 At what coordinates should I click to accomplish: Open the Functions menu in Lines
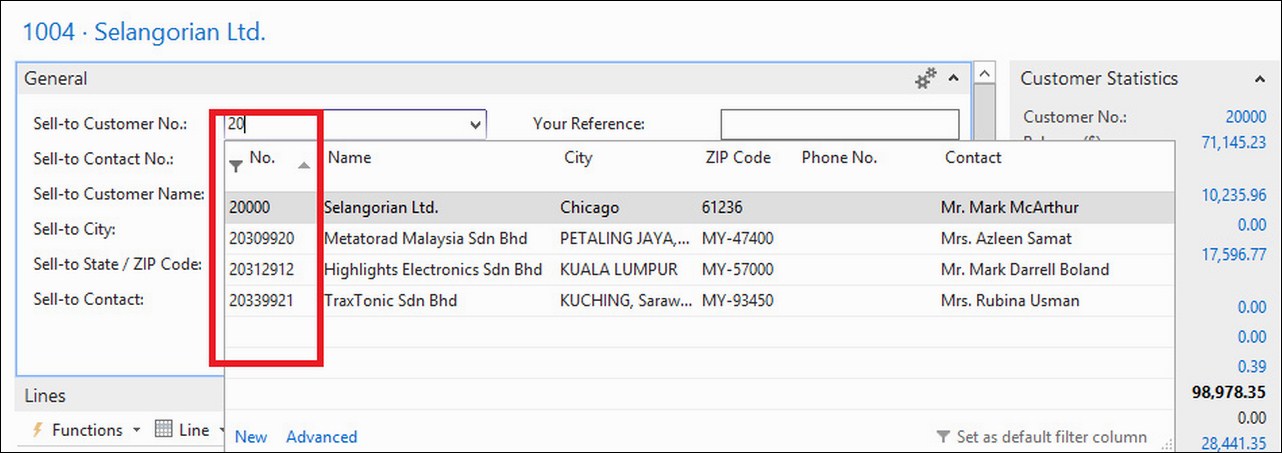click(x=87, y=430)
